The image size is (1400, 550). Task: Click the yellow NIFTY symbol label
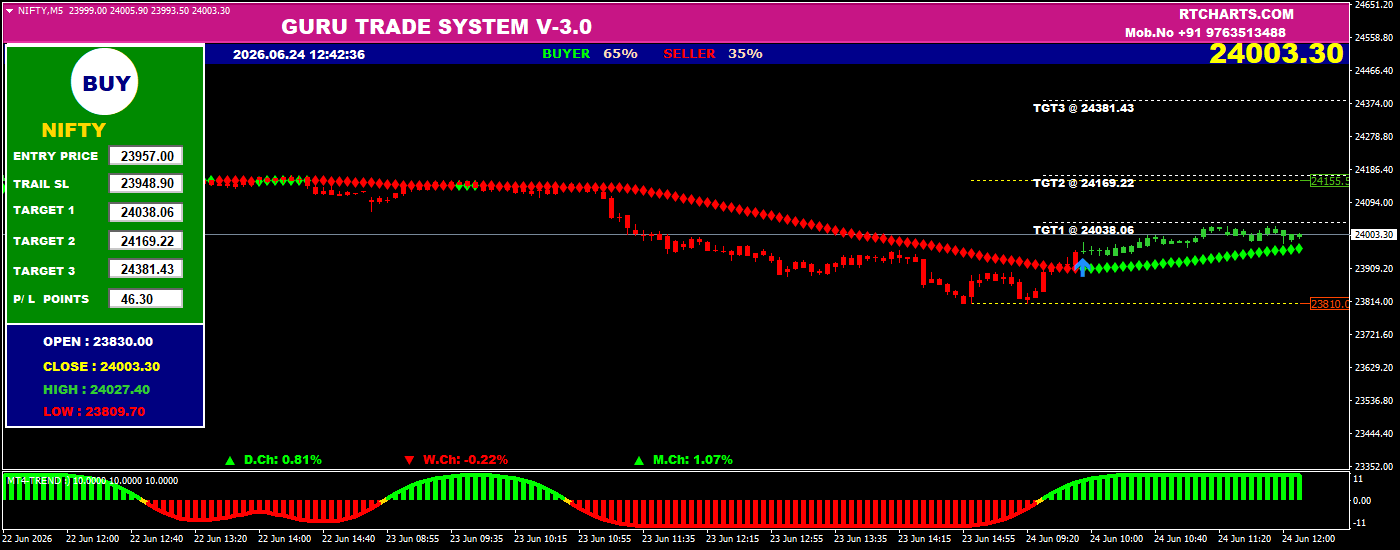point(73,130)
